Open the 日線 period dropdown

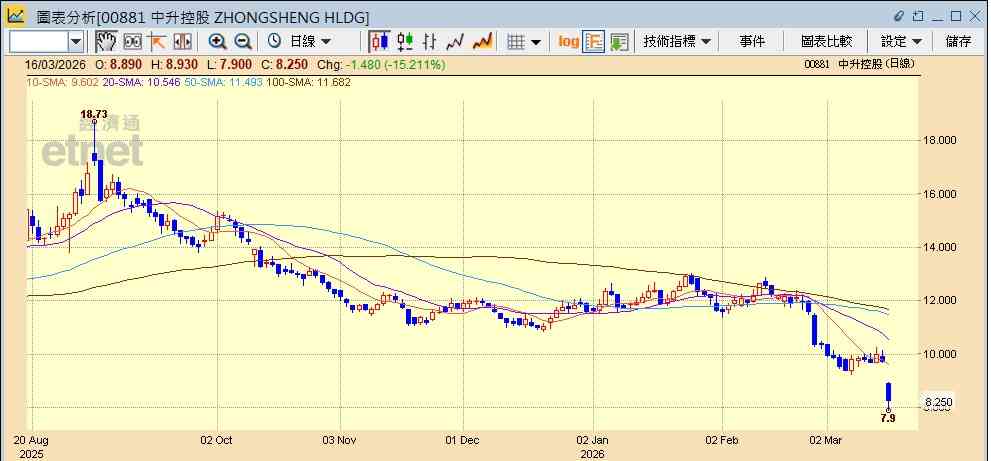310,42
